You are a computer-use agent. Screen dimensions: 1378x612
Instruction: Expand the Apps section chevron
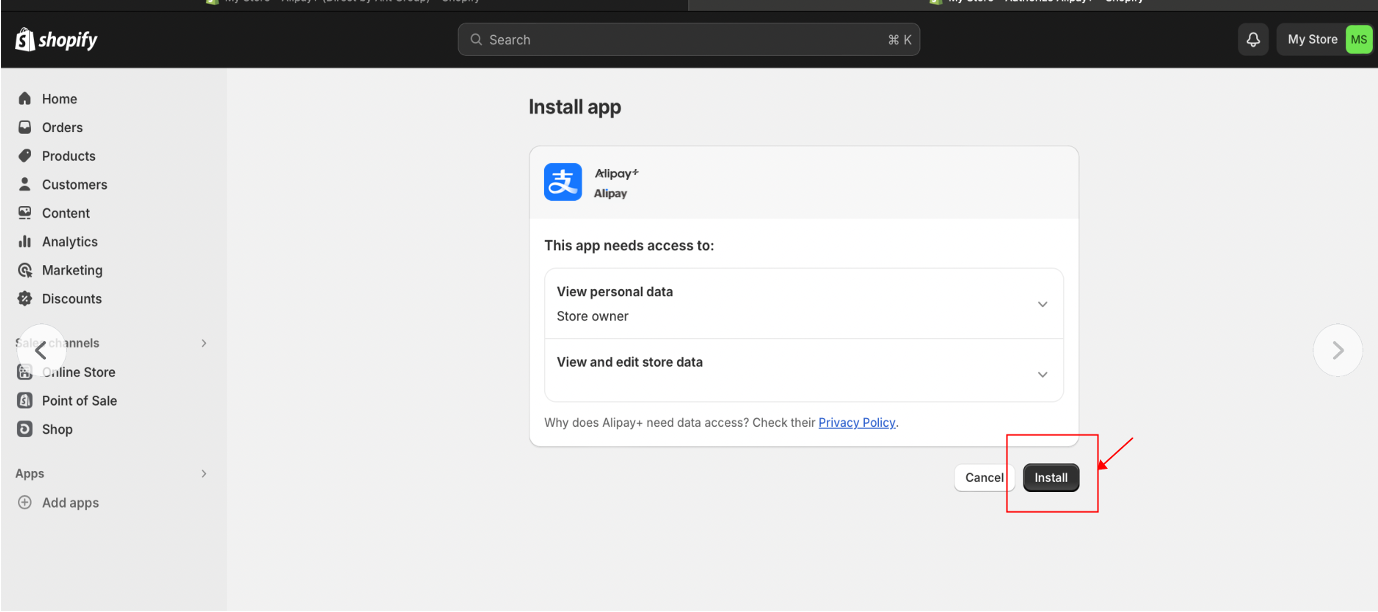pyautogui.click(x=204, y=474)
